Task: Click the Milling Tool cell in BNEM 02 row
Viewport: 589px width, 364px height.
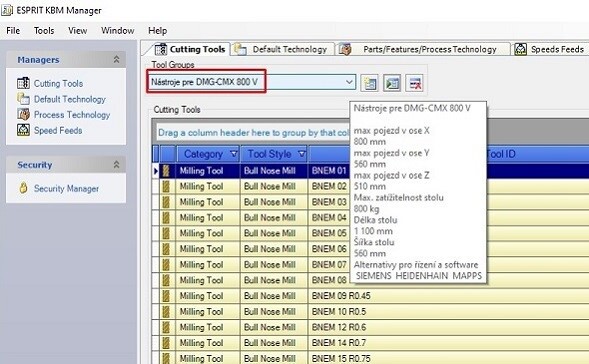Action: coord(208,186)
